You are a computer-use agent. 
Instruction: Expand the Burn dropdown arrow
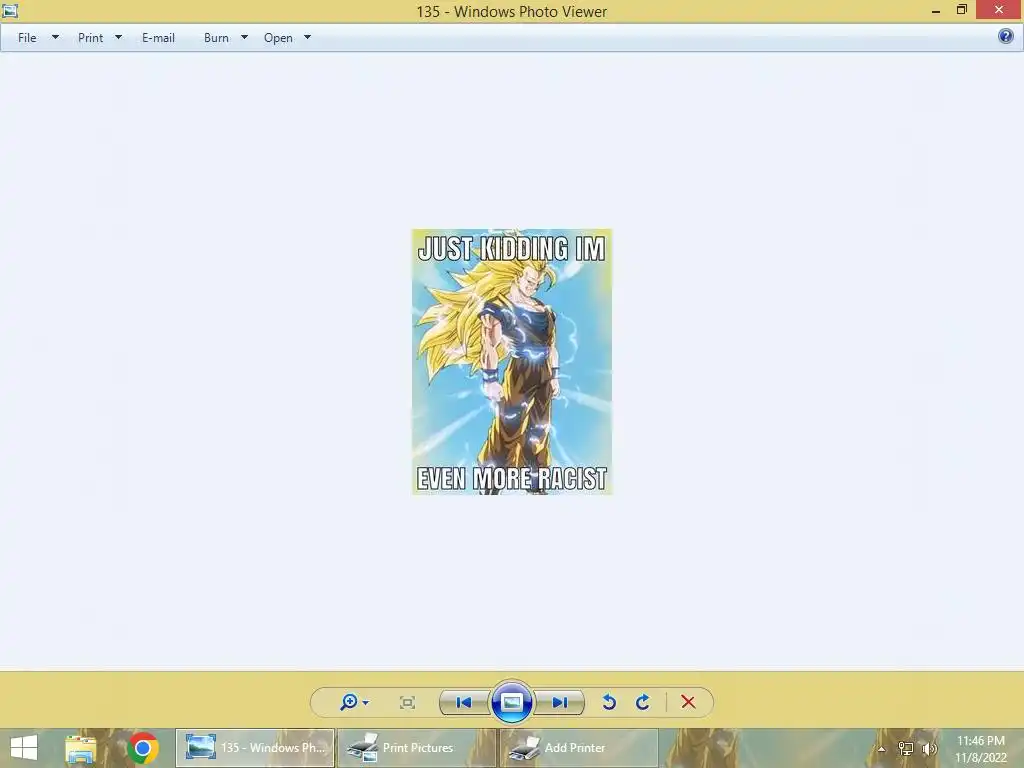point(244,37)
